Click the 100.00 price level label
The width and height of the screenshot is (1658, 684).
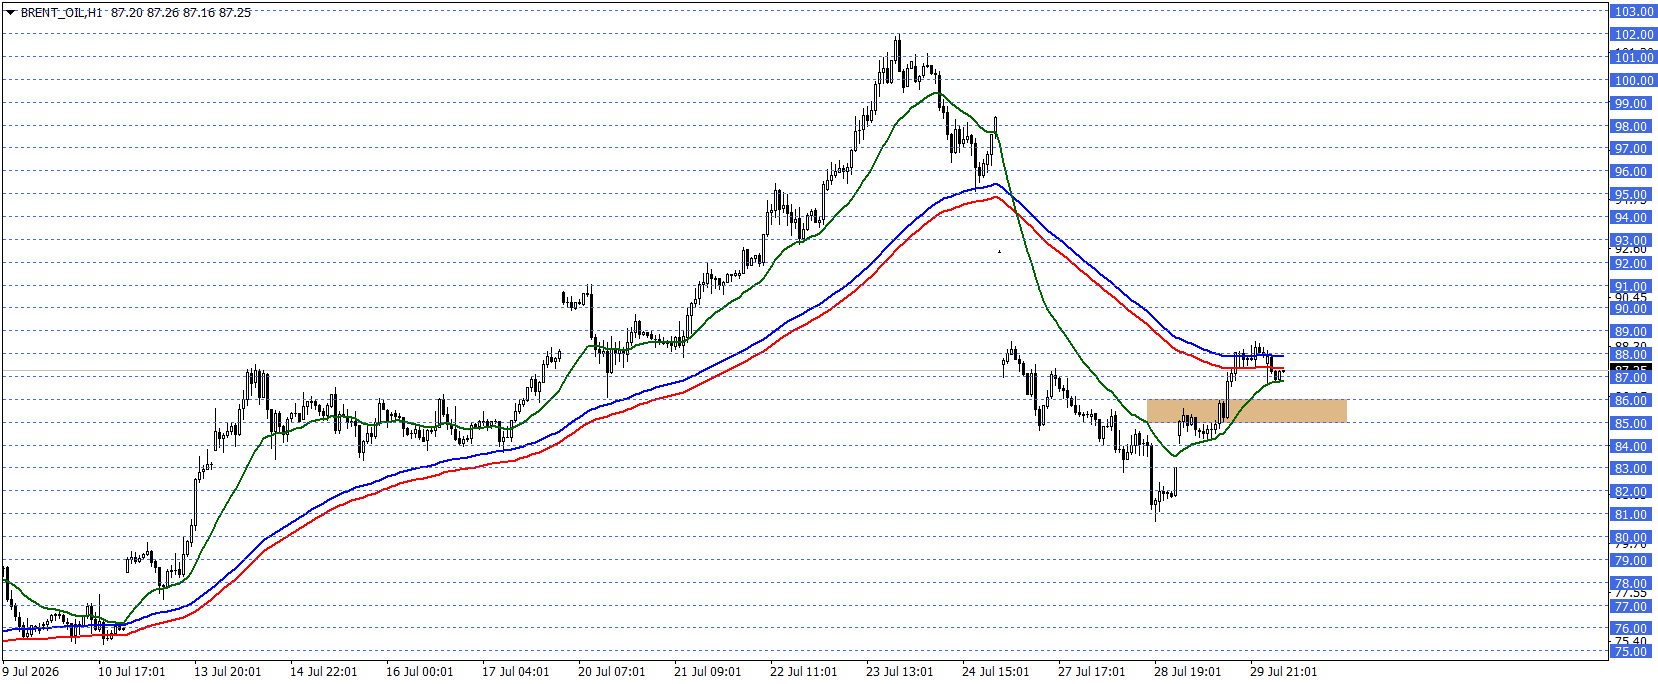point(1633,81)
